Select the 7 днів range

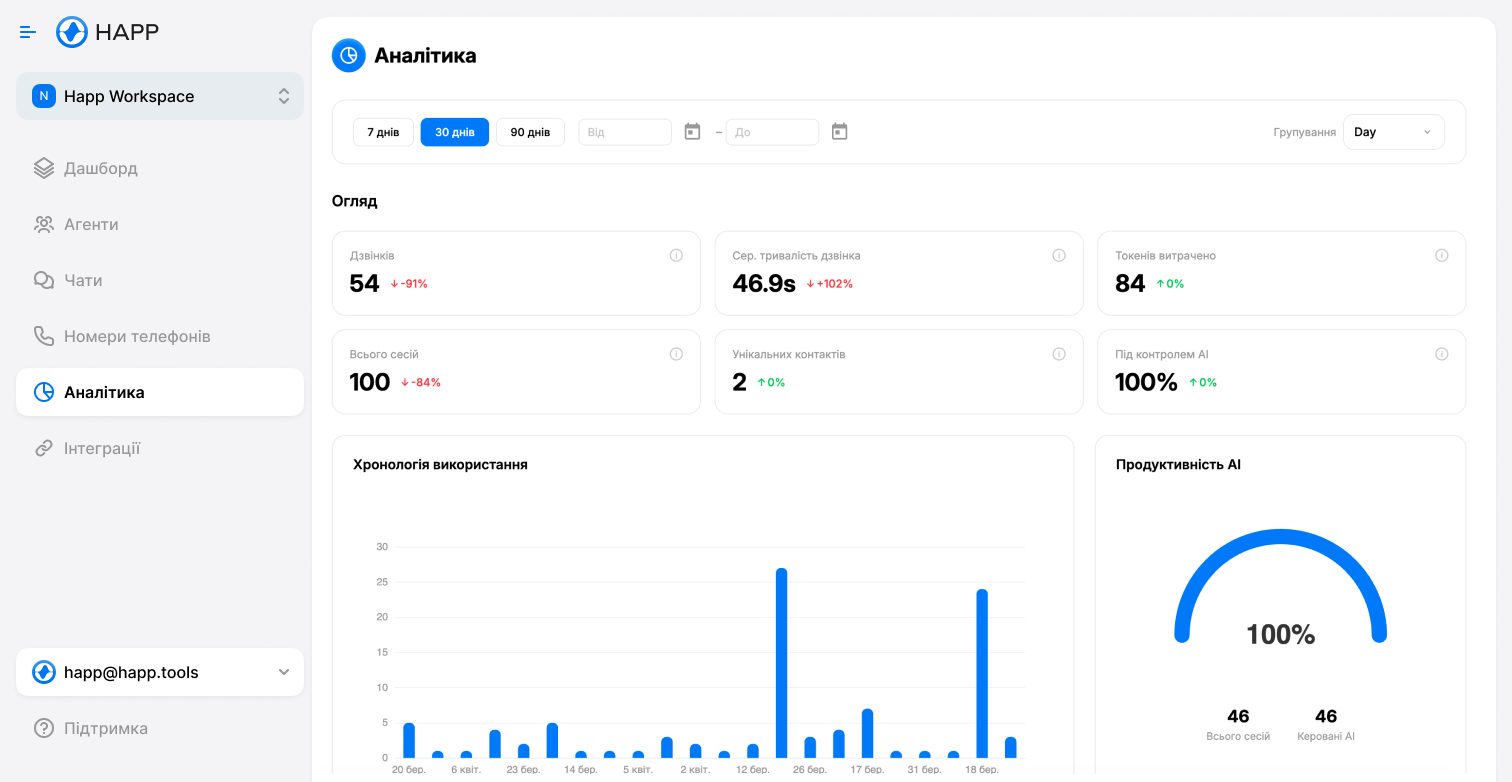[383, 132]
